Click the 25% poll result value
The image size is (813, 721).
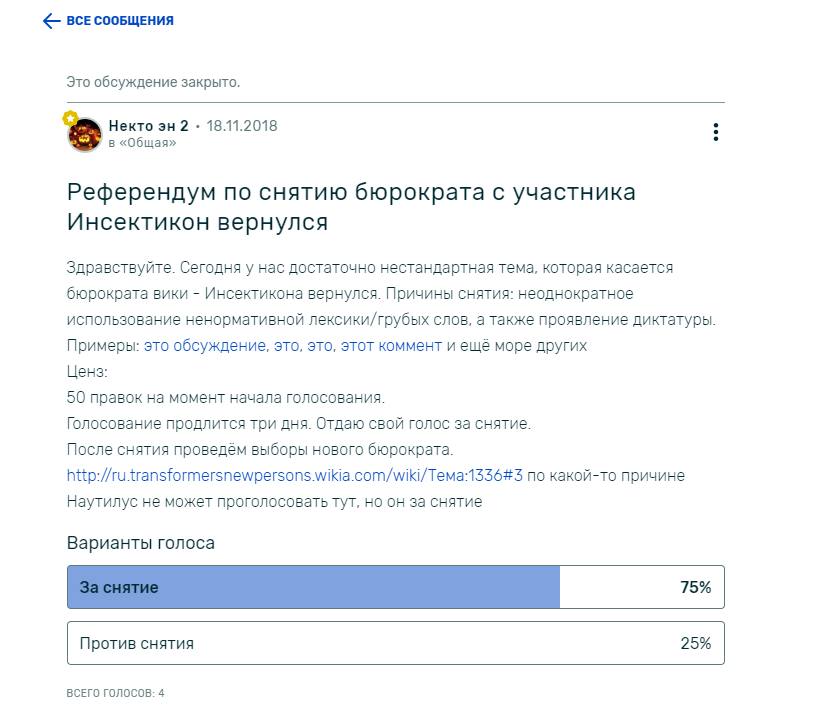[695, 643]
